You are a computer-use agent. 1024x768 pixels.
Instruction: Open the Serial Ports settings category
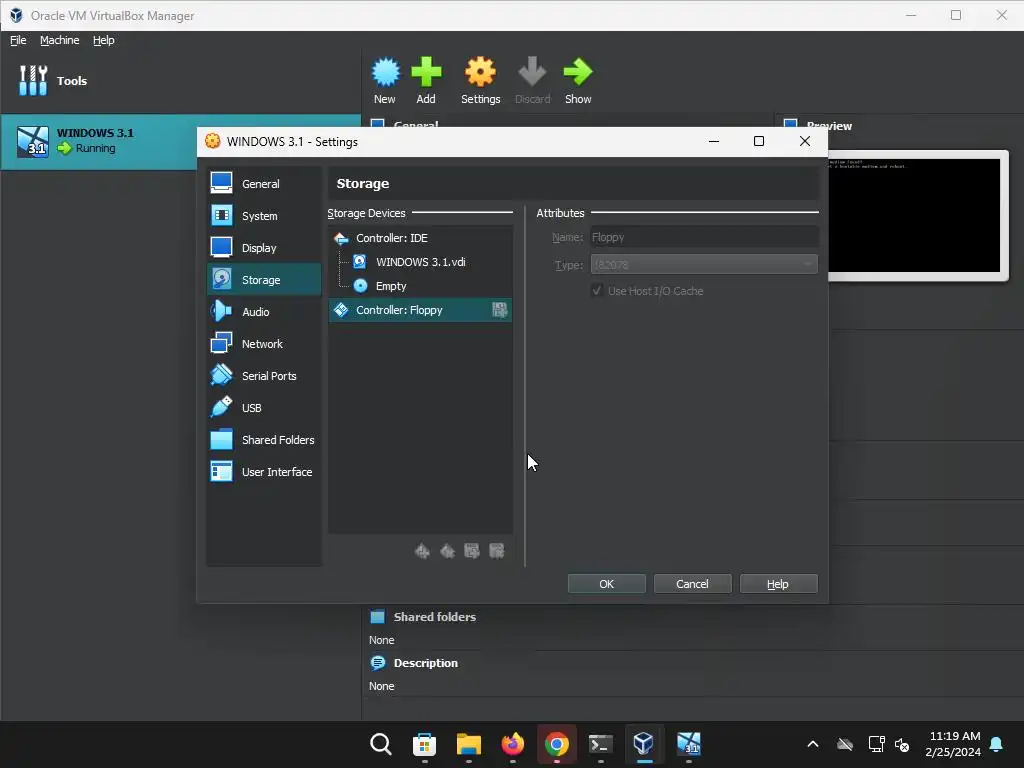pos(264,376)
